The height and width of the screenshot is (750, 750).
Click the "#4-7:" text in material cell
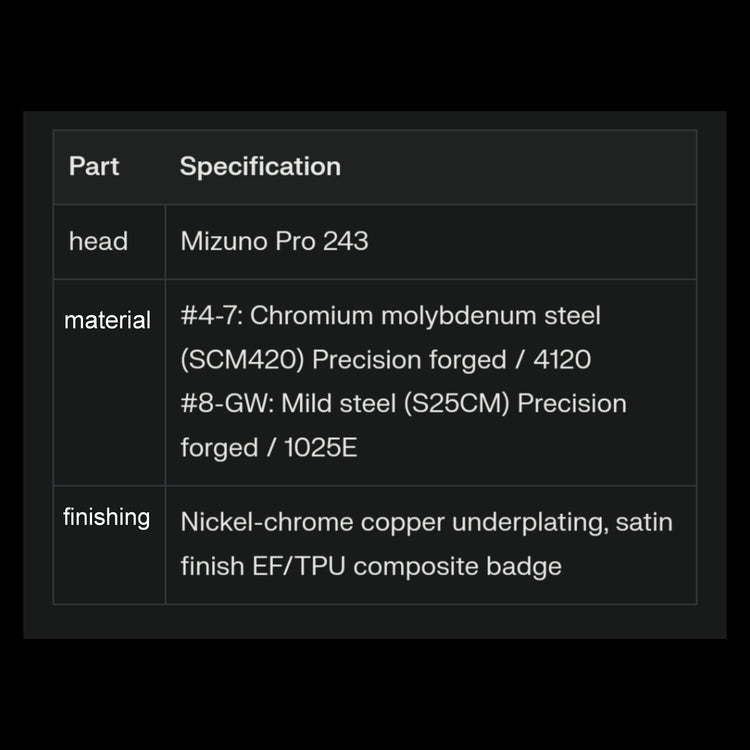[x=211, y=316]
